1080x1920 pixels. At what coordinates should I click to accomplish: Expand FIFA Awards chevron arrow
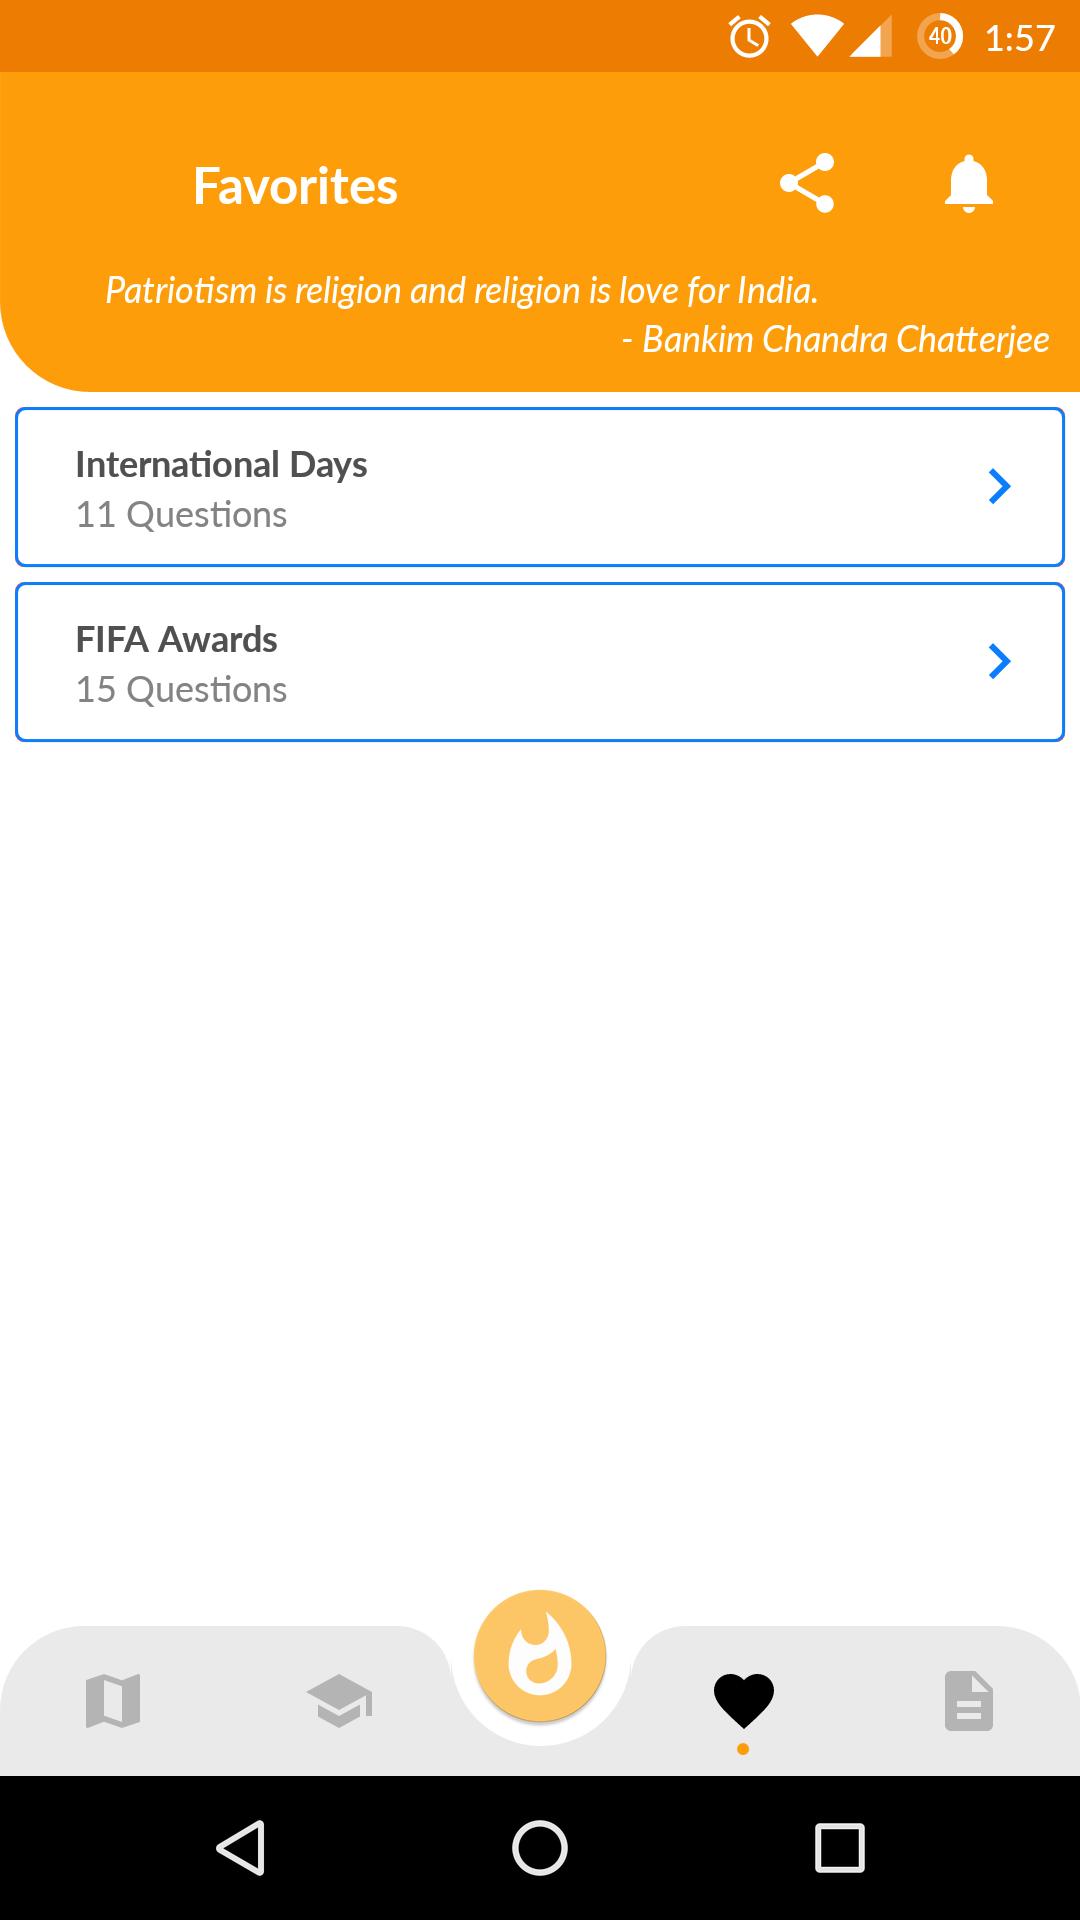(x=999, y=662)
